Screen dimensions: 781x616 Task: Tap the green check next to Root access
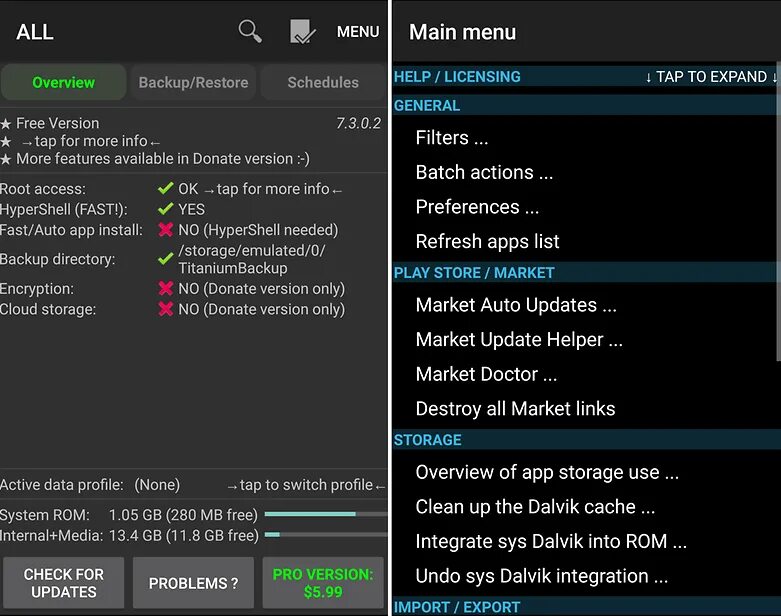point(165,189)
